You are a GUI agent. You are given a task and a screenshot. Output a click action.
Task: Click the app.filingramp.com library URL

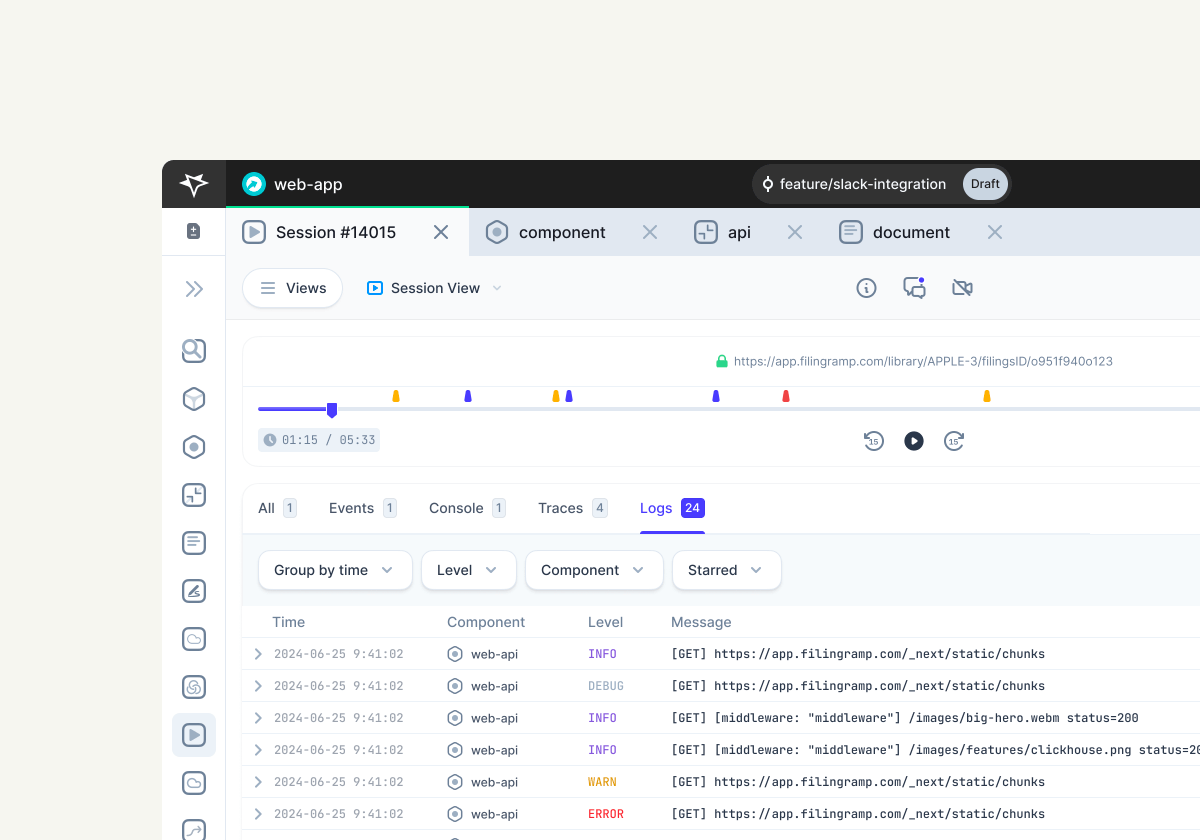point(923,361)
